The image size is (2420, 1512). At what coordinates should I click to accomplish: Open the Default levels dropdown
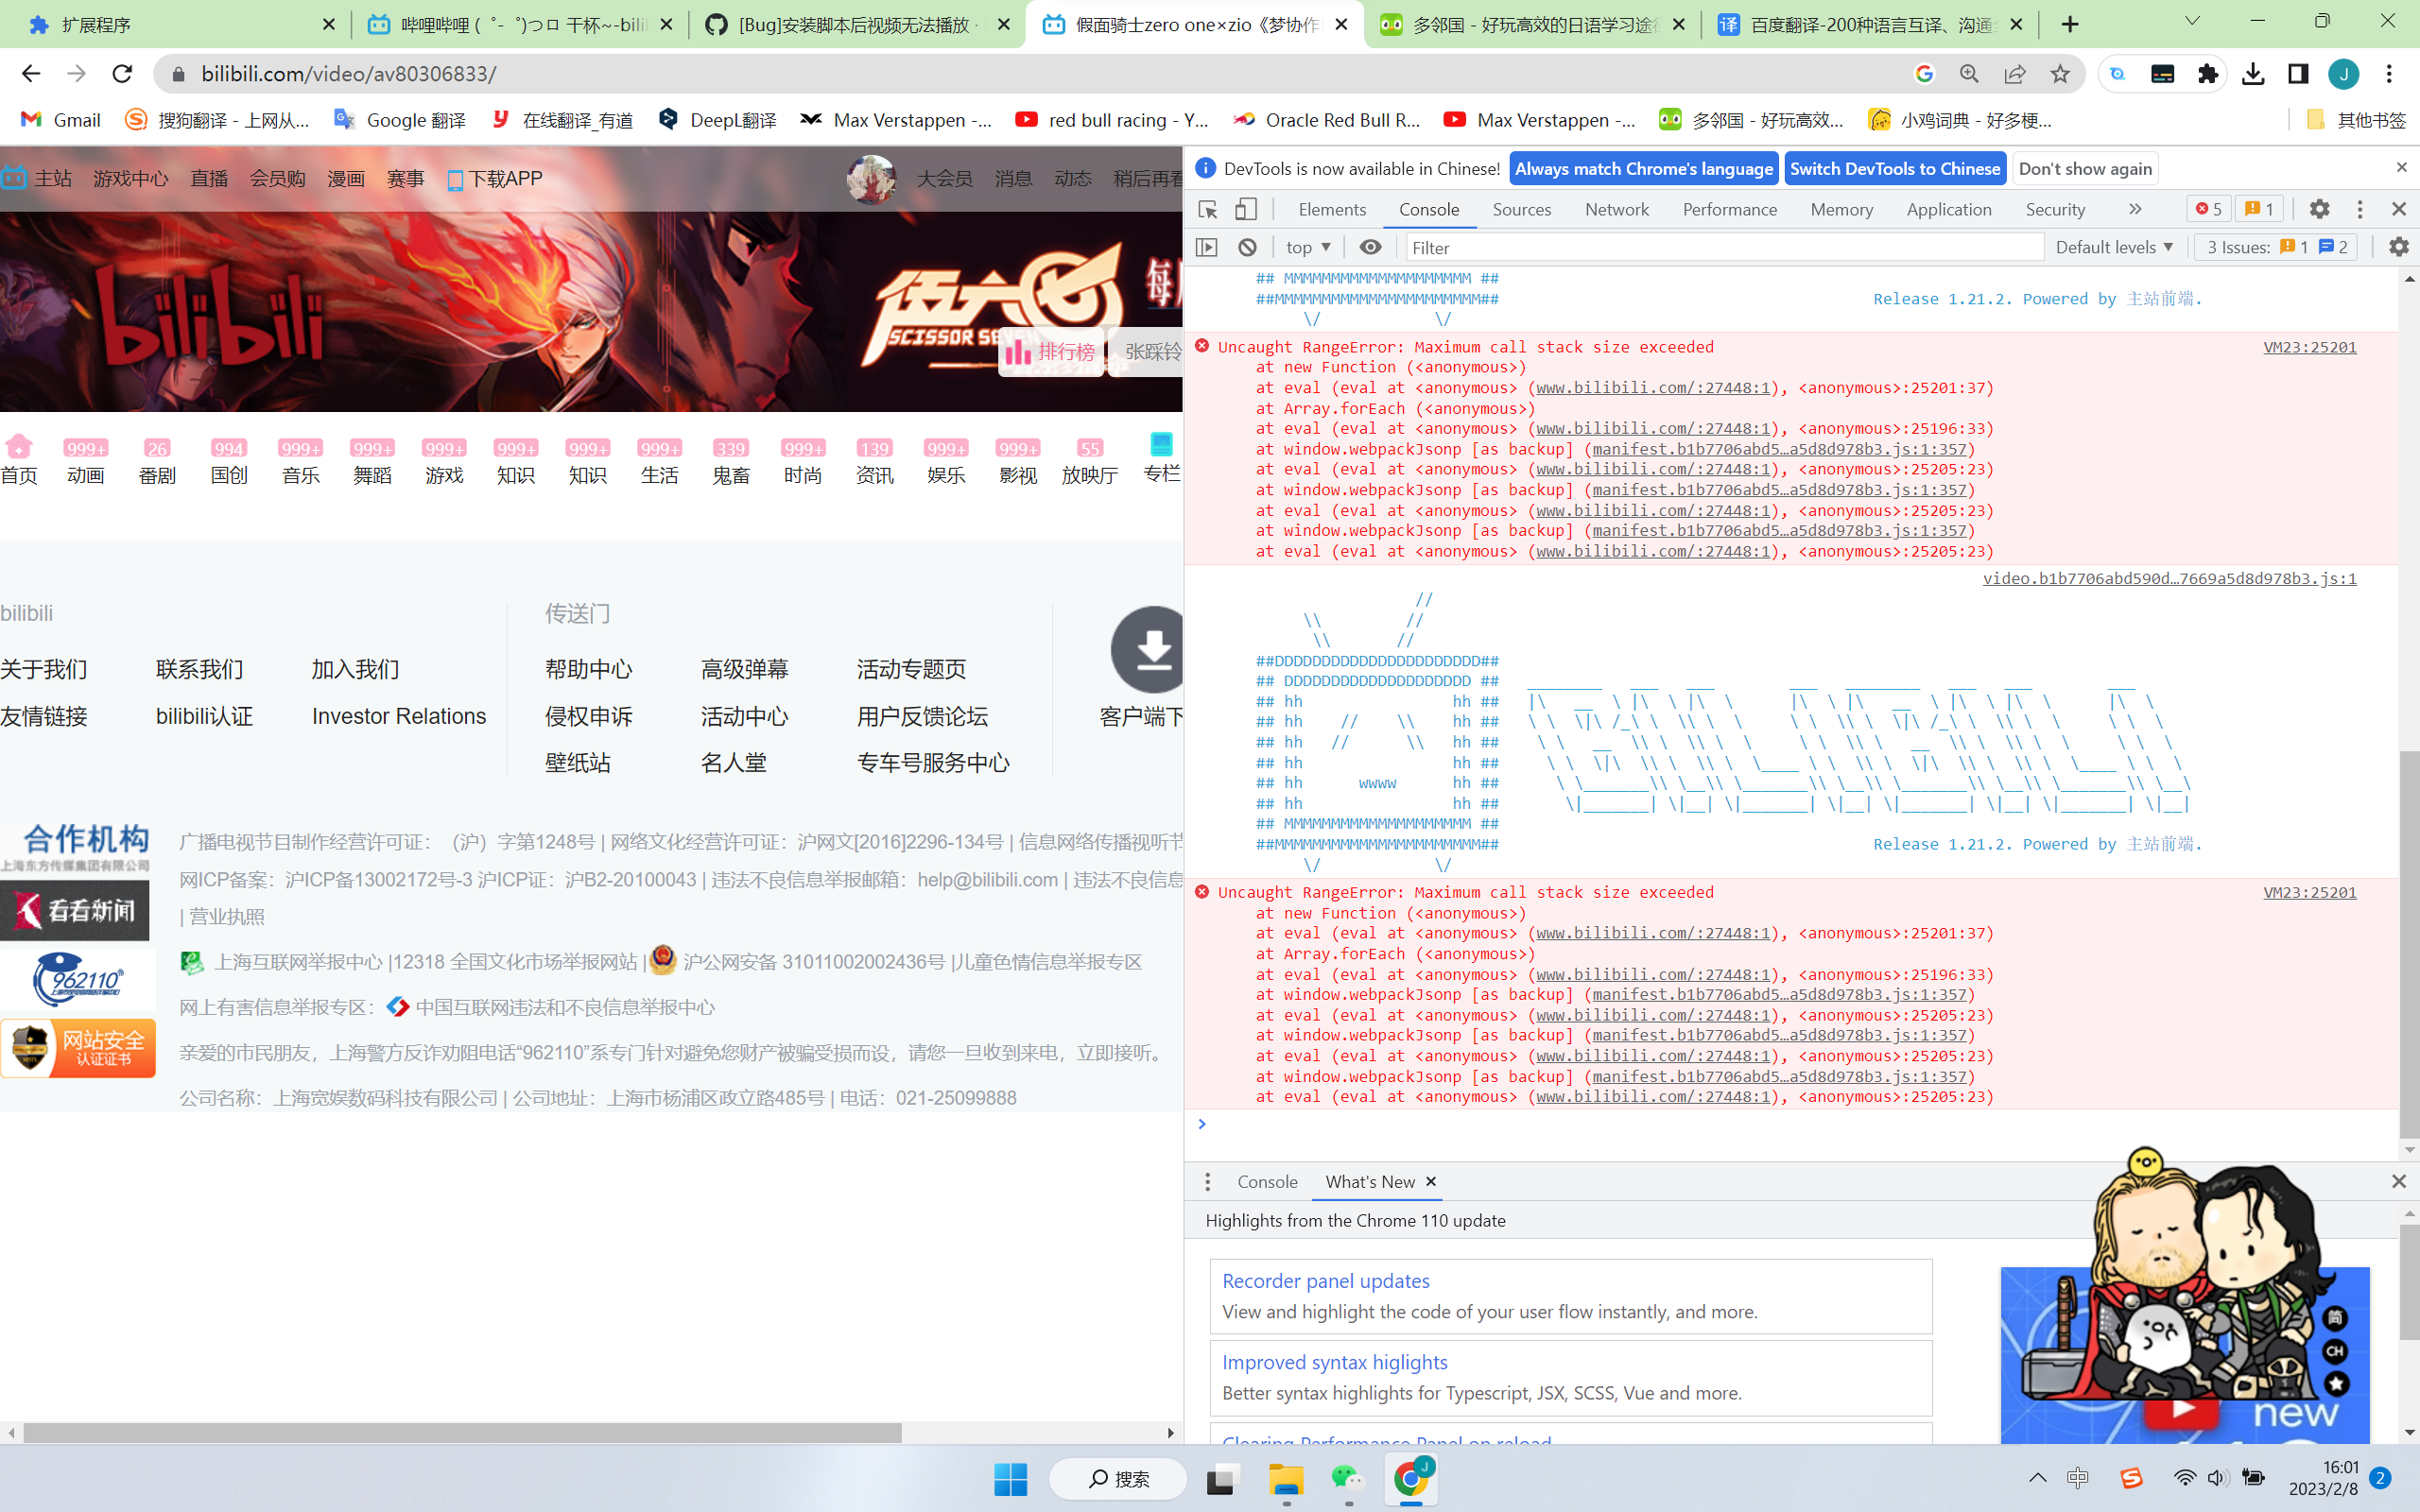2114,247
